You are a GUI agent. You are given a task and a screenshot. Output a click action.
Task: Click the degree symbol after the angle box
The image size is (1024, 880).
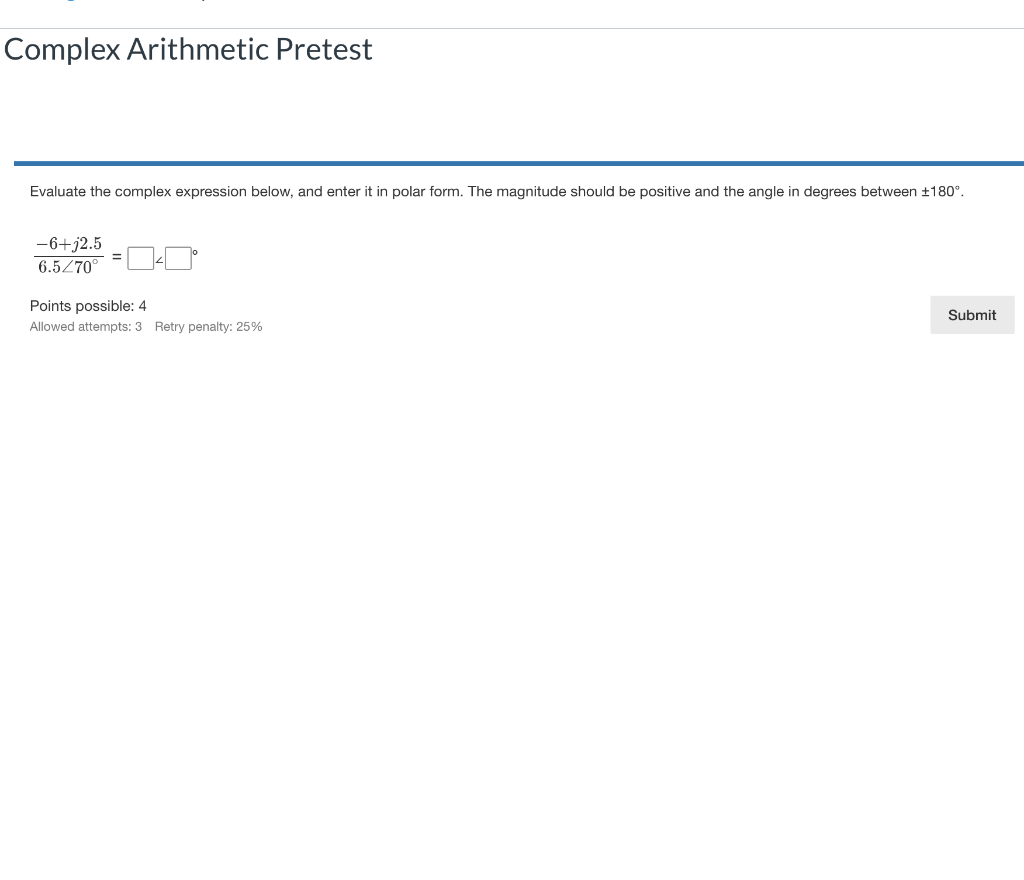(x=194, y=252)
